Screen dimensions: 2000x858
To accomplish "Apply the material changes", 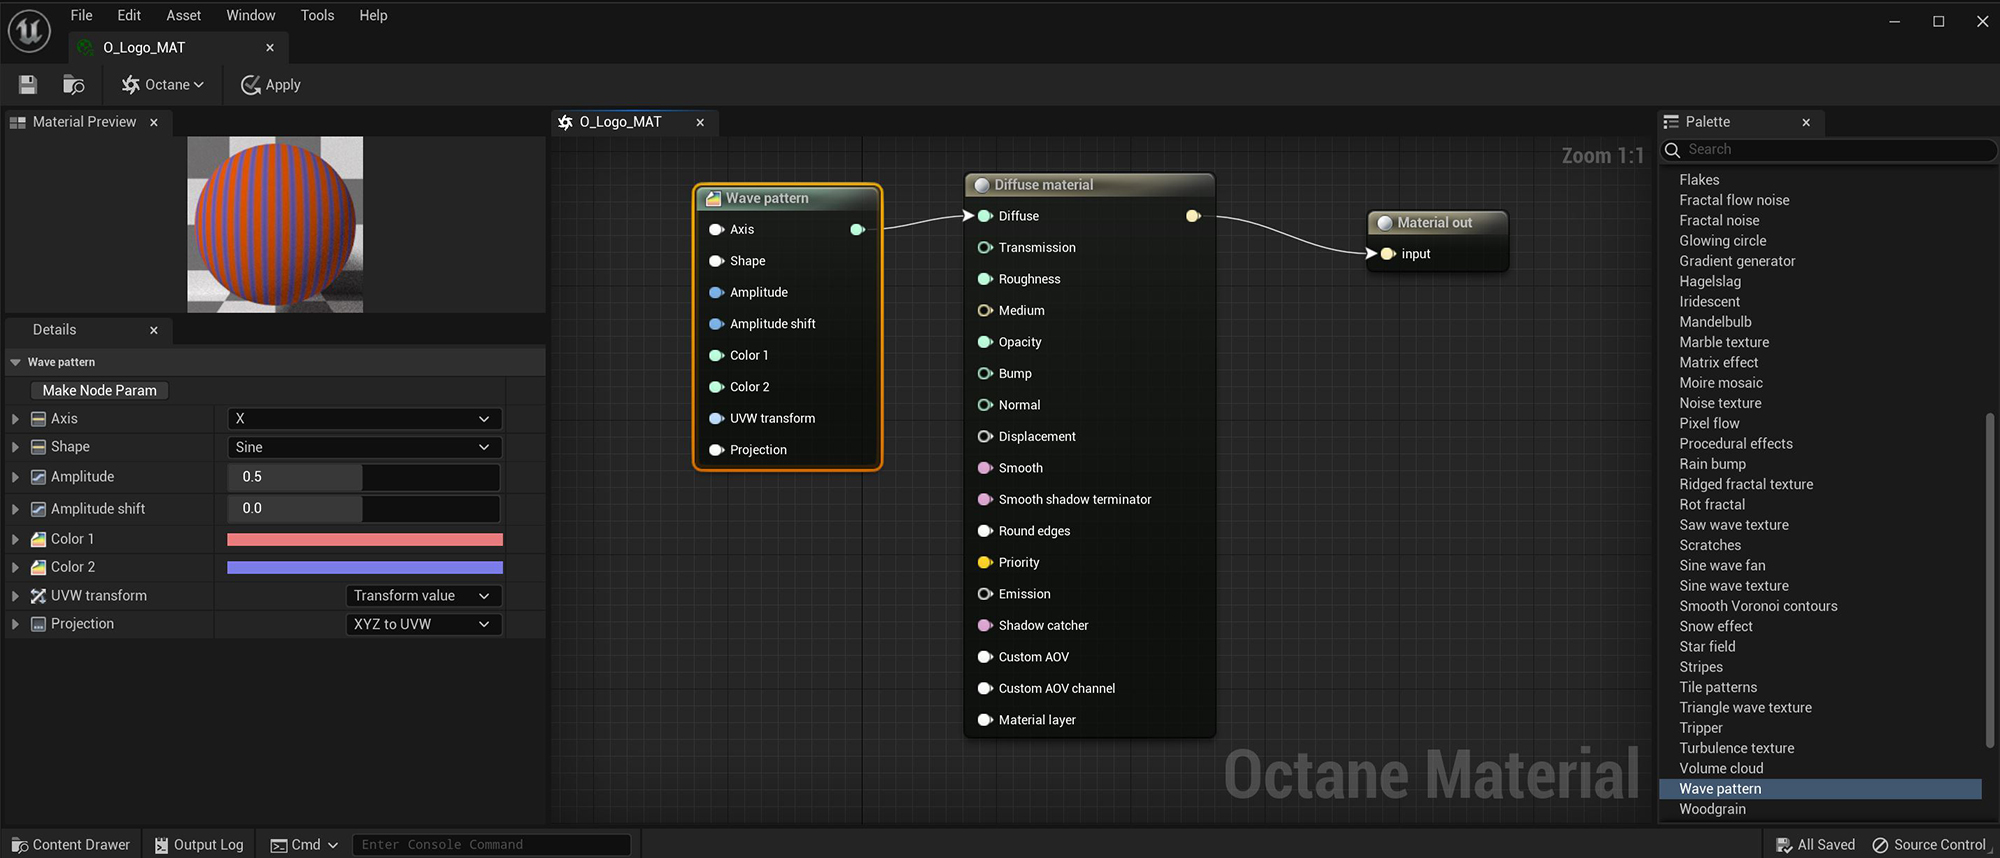I will [271, 85].
